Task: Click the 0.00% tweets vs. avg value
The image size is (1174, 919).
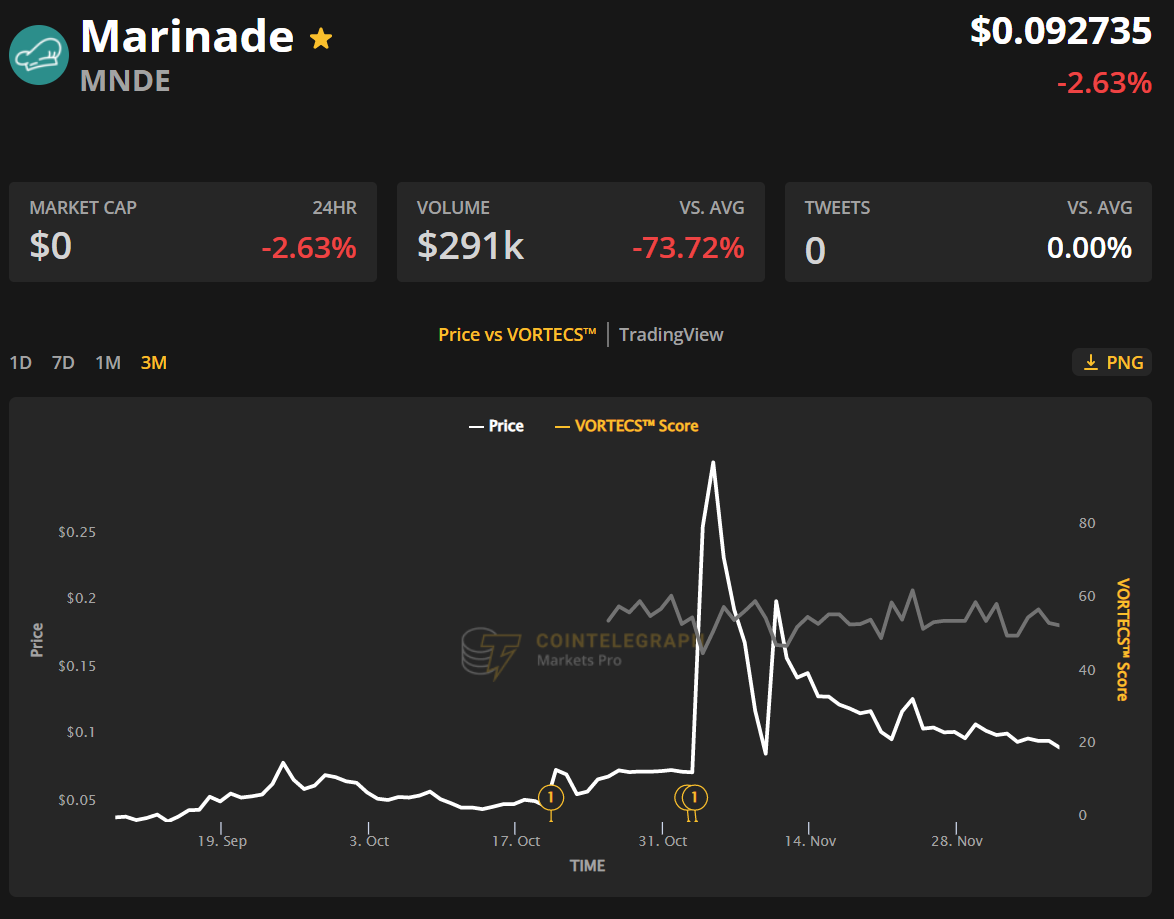Action: 1089,248
